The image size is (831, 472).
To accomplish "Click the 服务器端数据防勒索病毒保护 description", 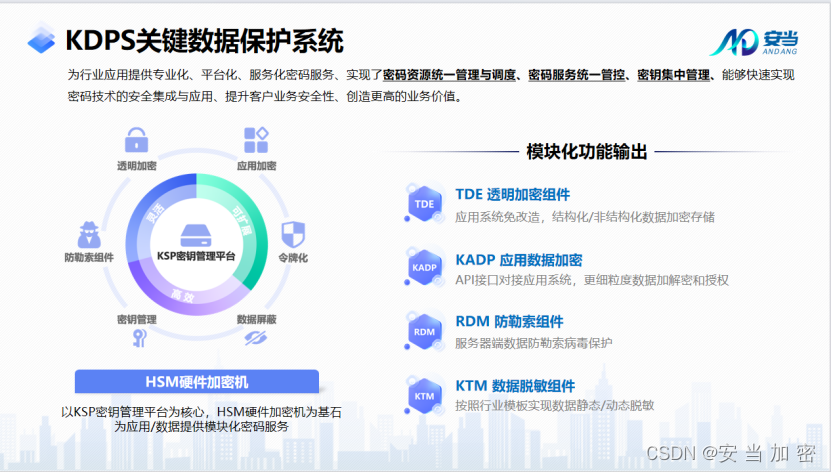I will click(x=534, y=343).
